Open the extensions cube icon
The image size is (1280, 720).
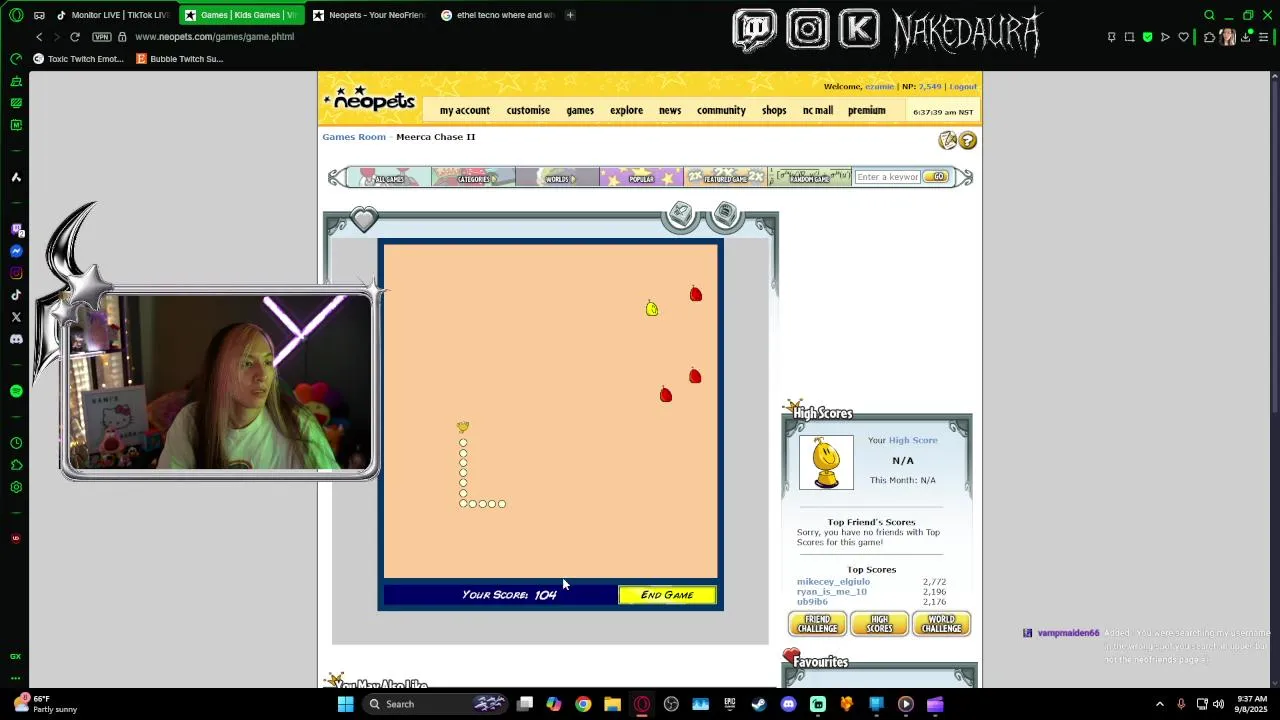click(1209, 37)
